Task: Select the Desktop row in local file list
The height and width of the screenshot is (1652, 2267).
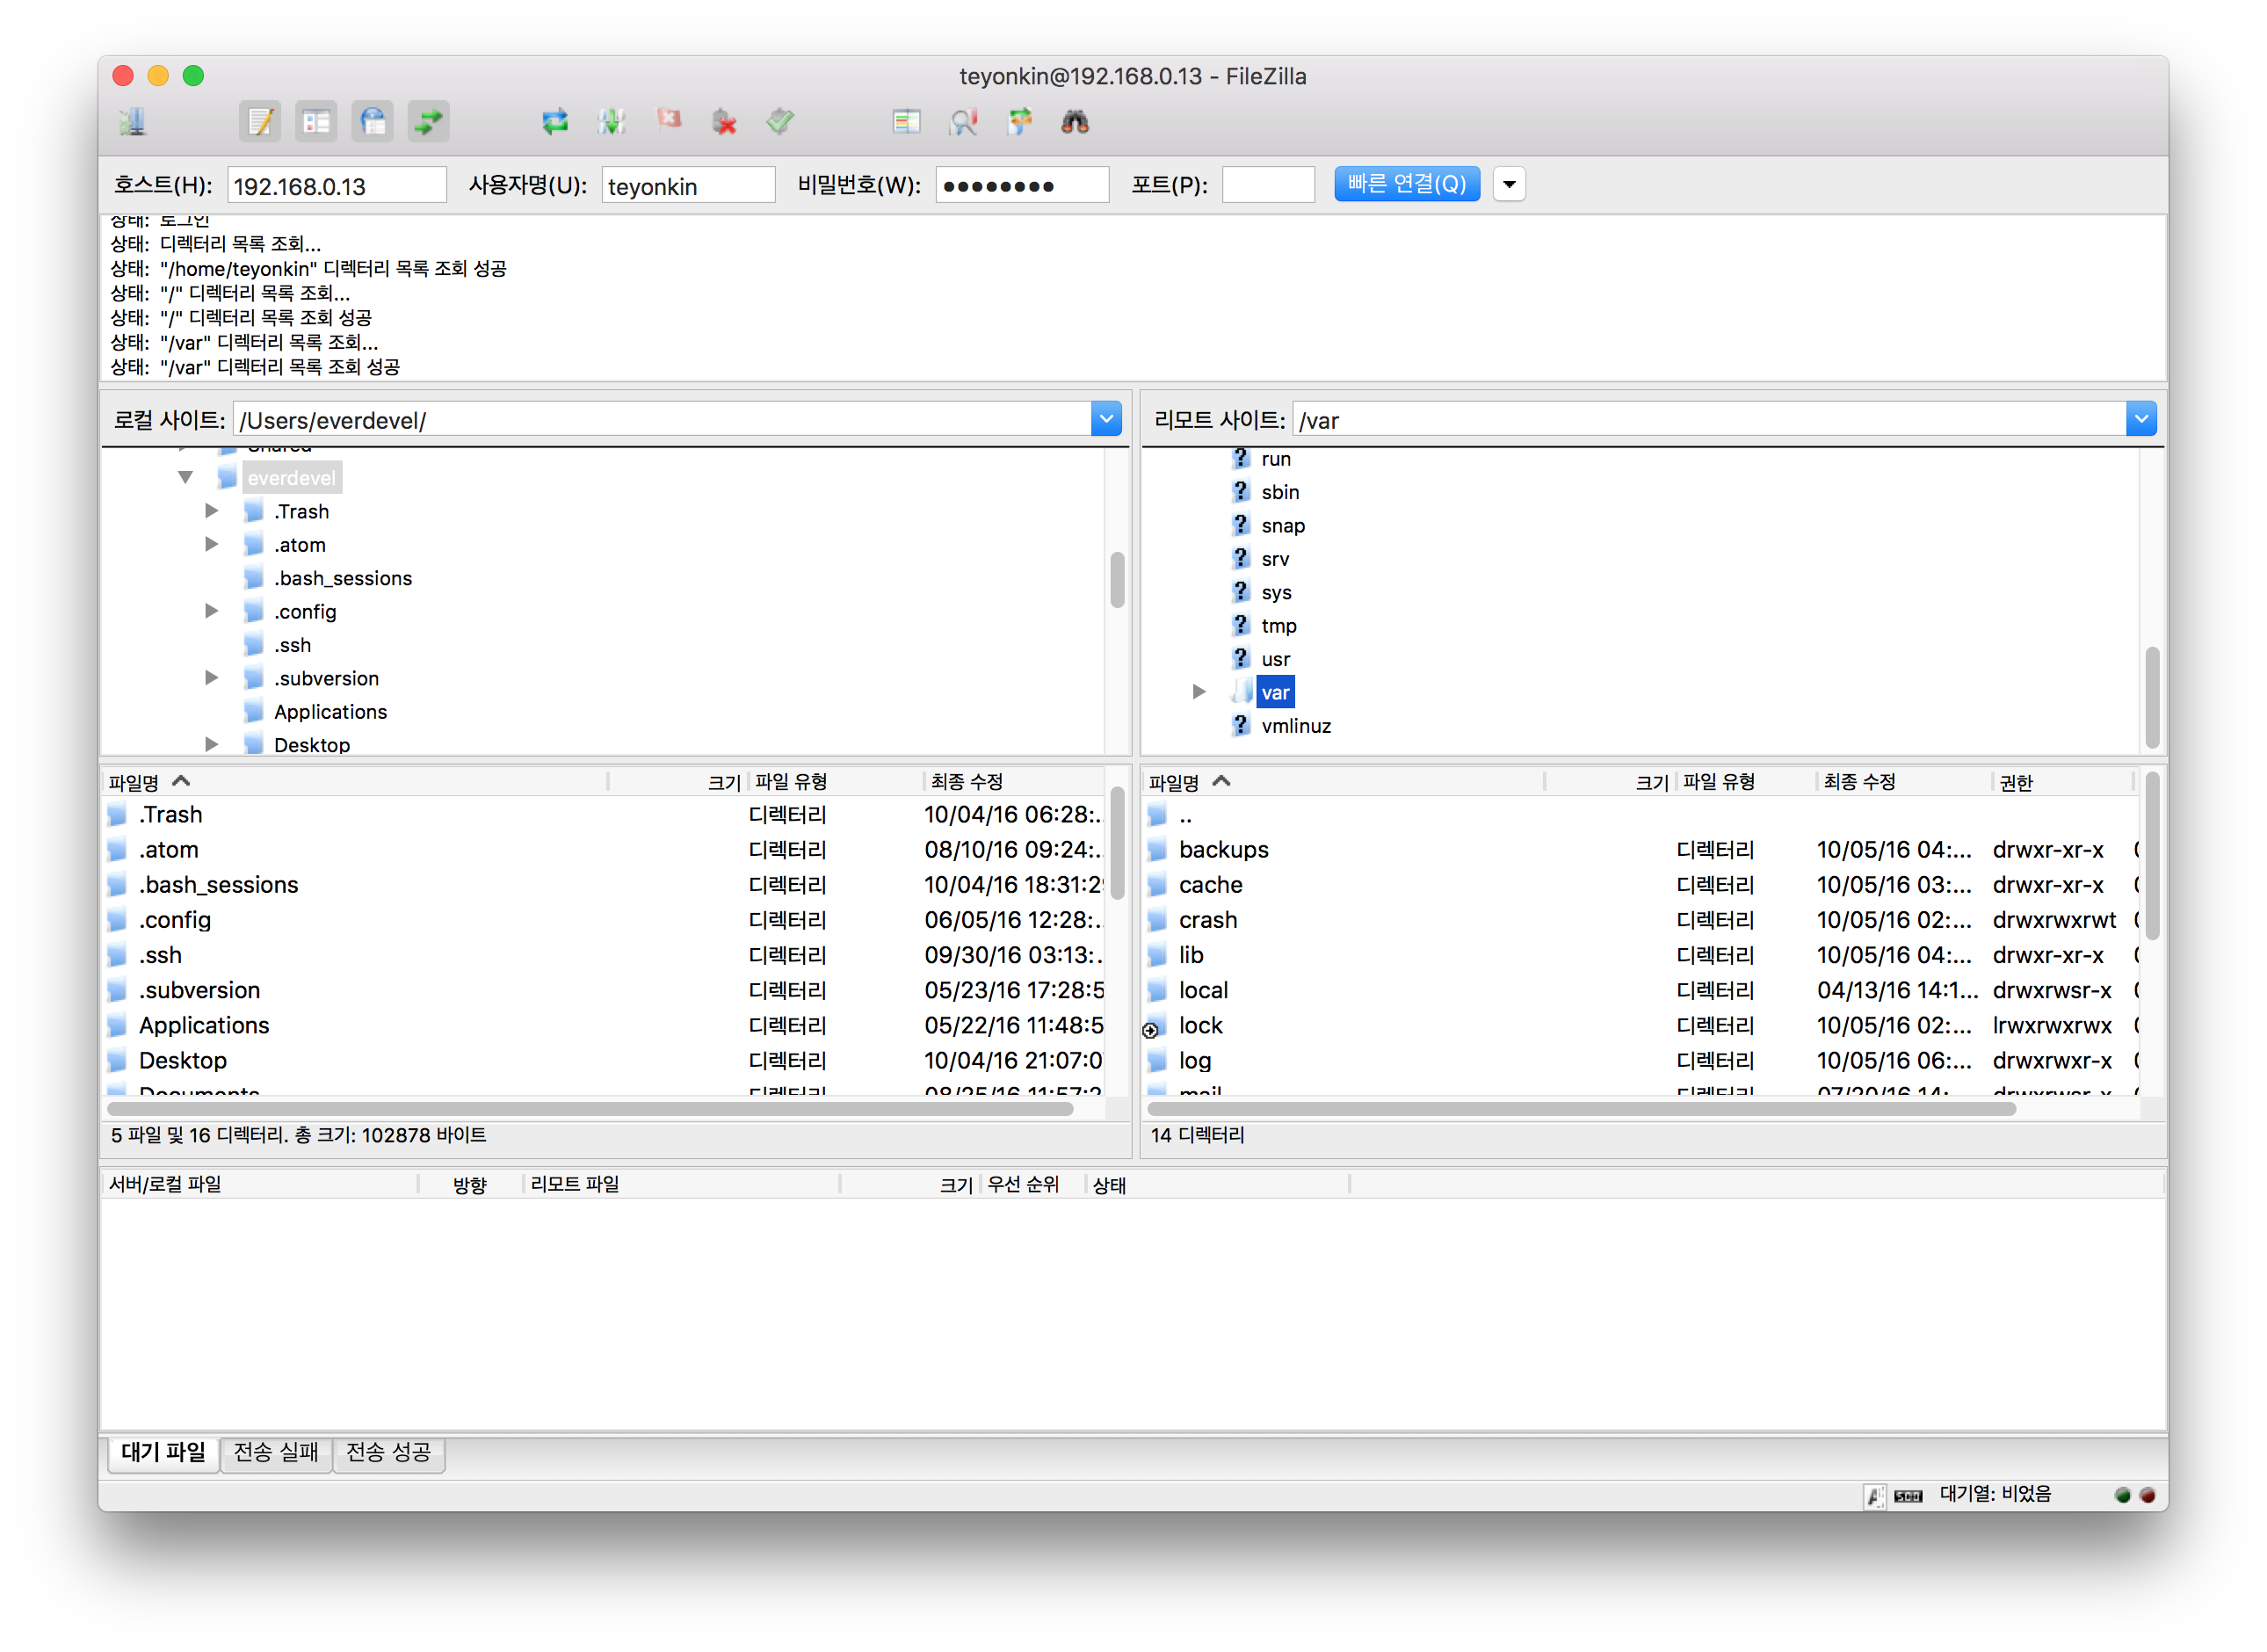Action: (604, 1061)
